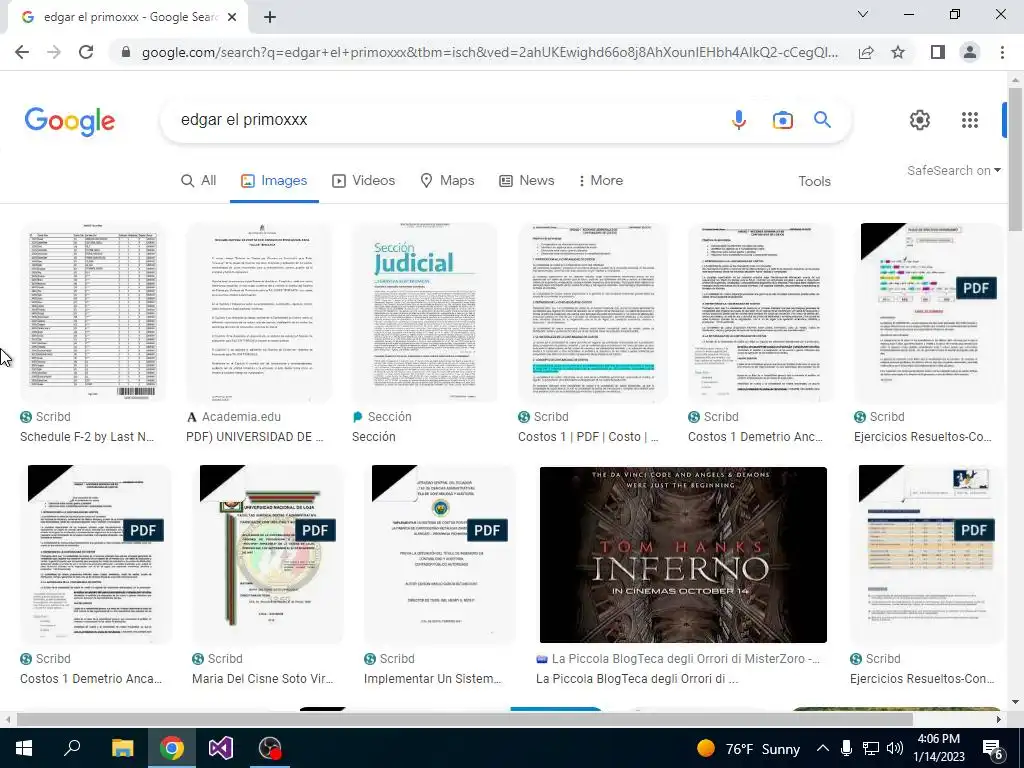Switch to Maps results
This screenshot has height=768, width=1024.
click(x=447, y=180)
